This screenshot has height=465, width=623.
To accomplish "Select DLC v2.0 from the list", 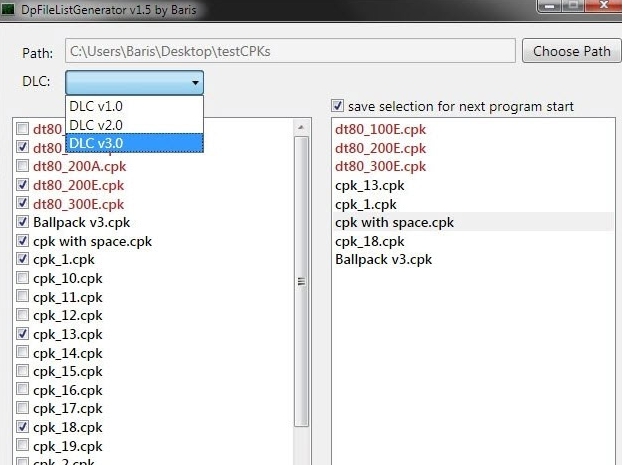I will coord(134,125).
